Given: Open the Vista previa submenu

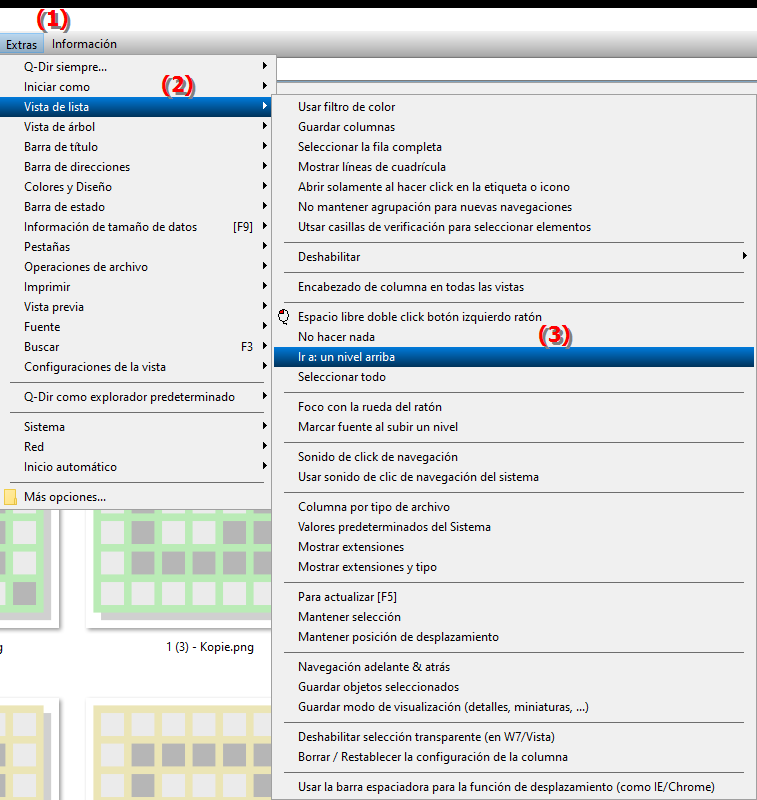Looking at the screenshot, I should (137, 307).
